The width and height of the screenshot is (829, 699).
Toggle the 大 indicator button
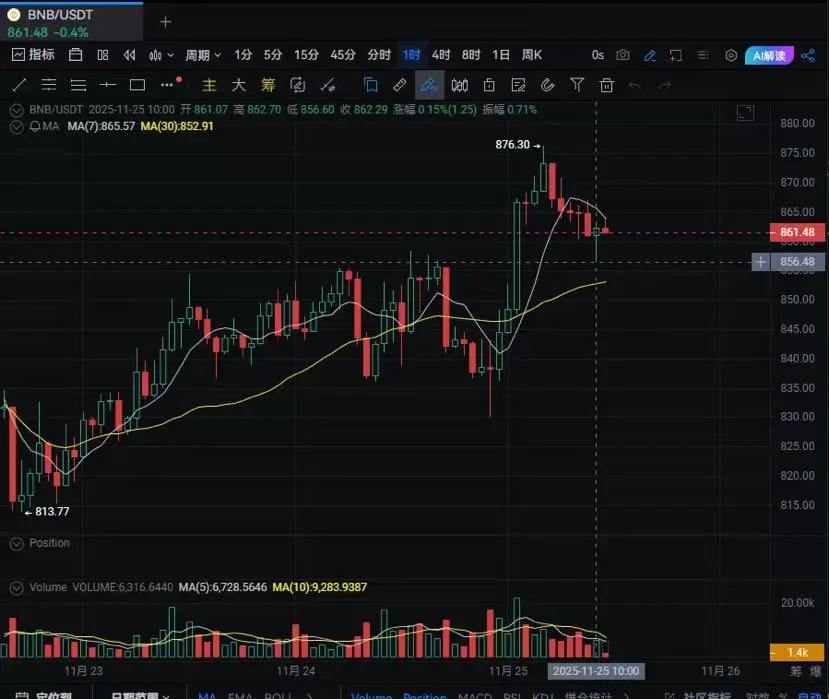239,85
